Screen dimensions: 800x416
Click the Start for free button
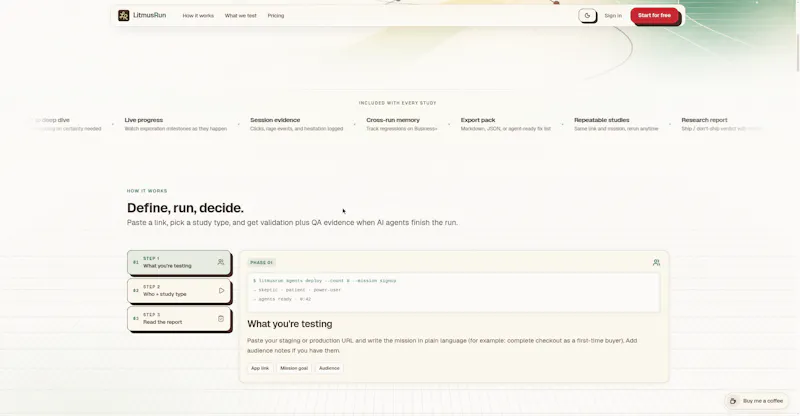(654, 15)
